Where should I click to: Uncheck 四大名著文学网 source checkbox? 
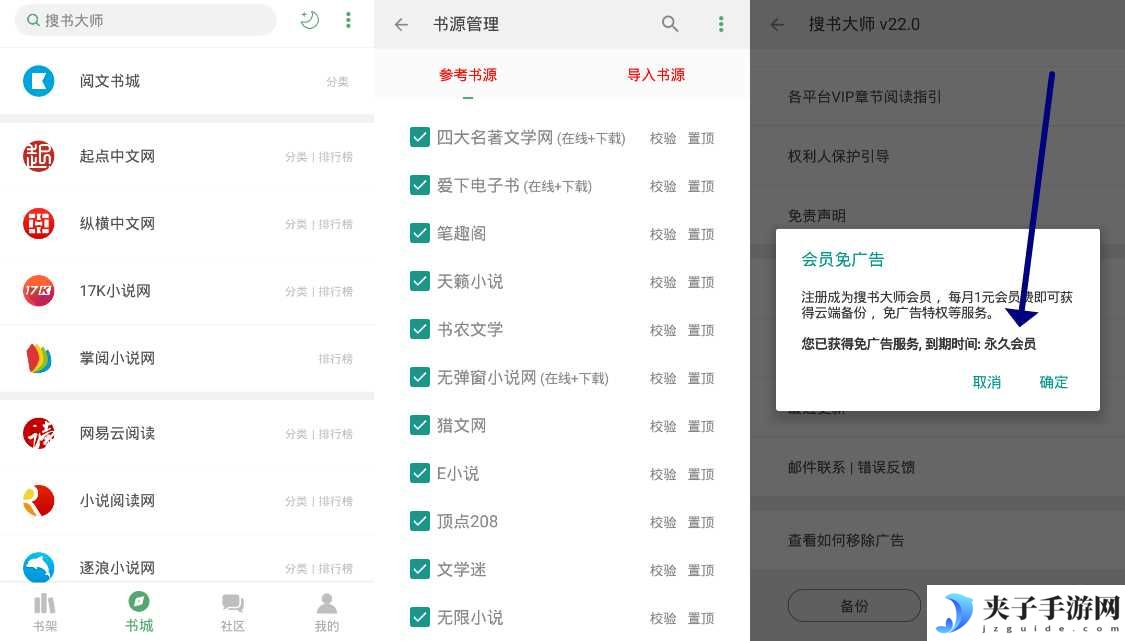(420, 137)
